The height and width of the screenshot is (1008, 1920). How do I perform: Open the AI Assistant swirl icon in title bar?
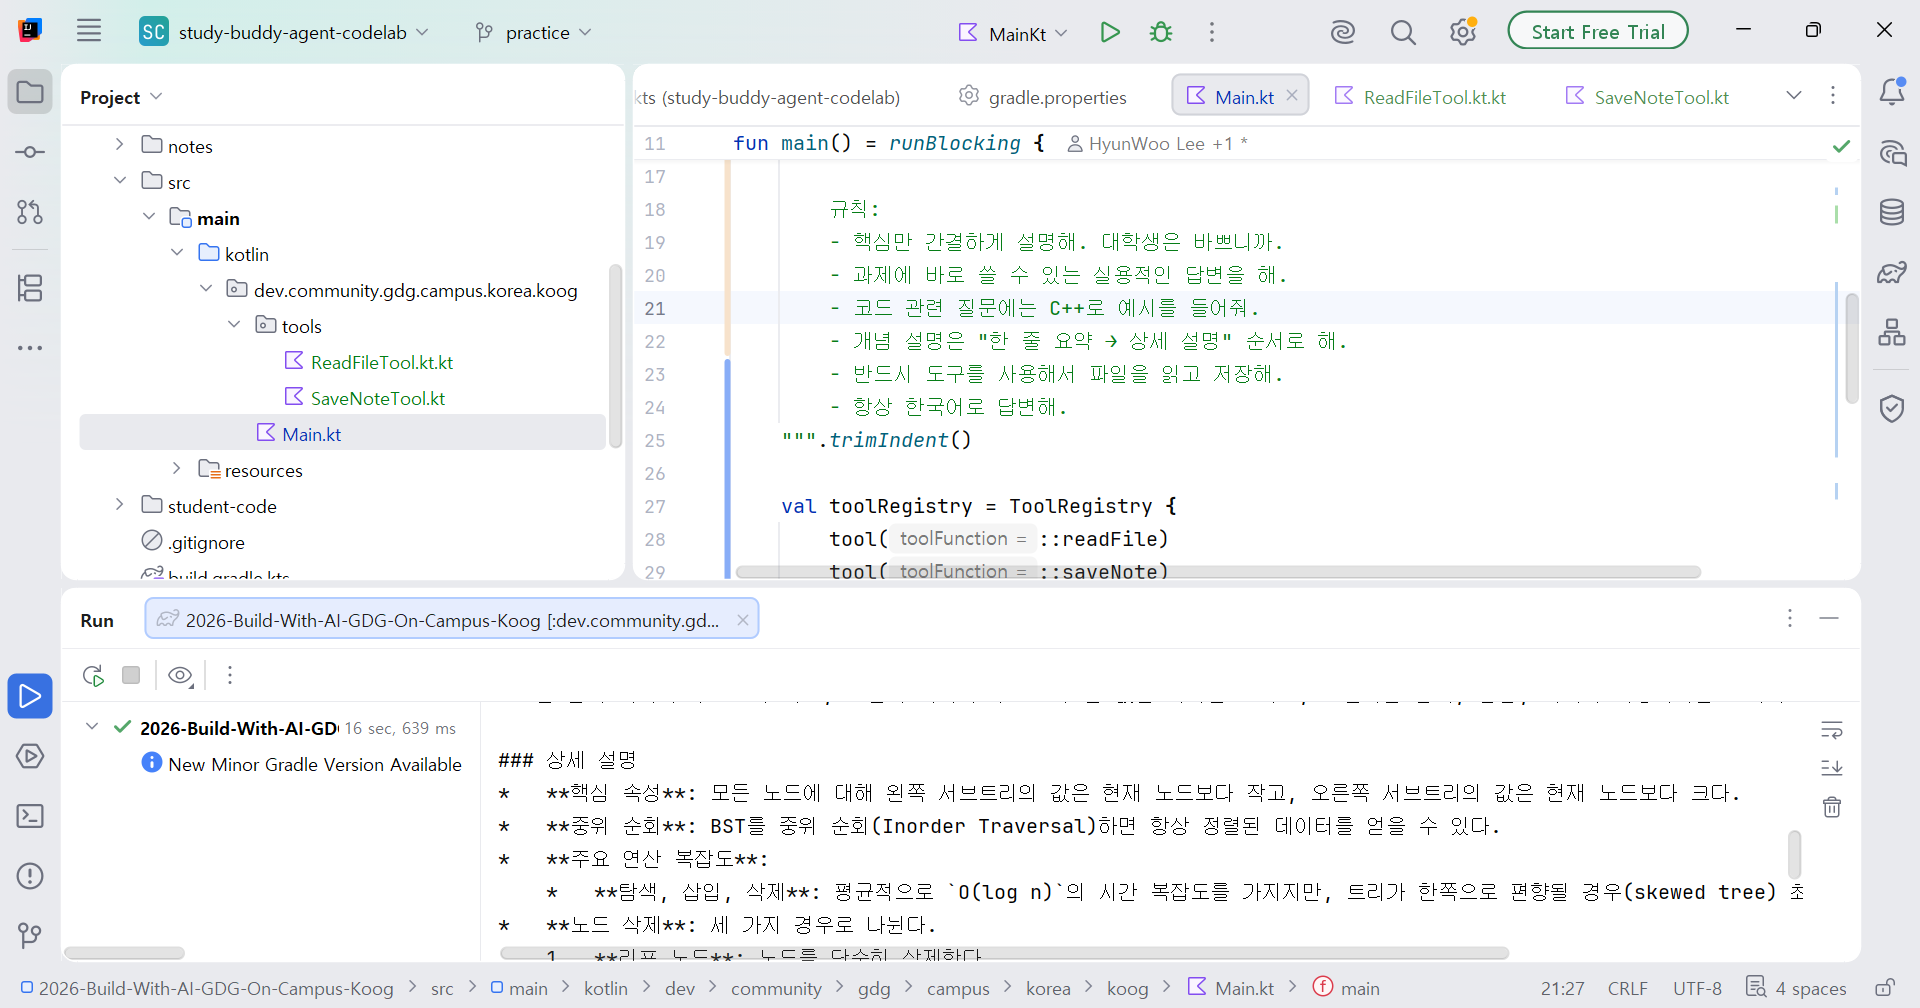coord(1343,32)
